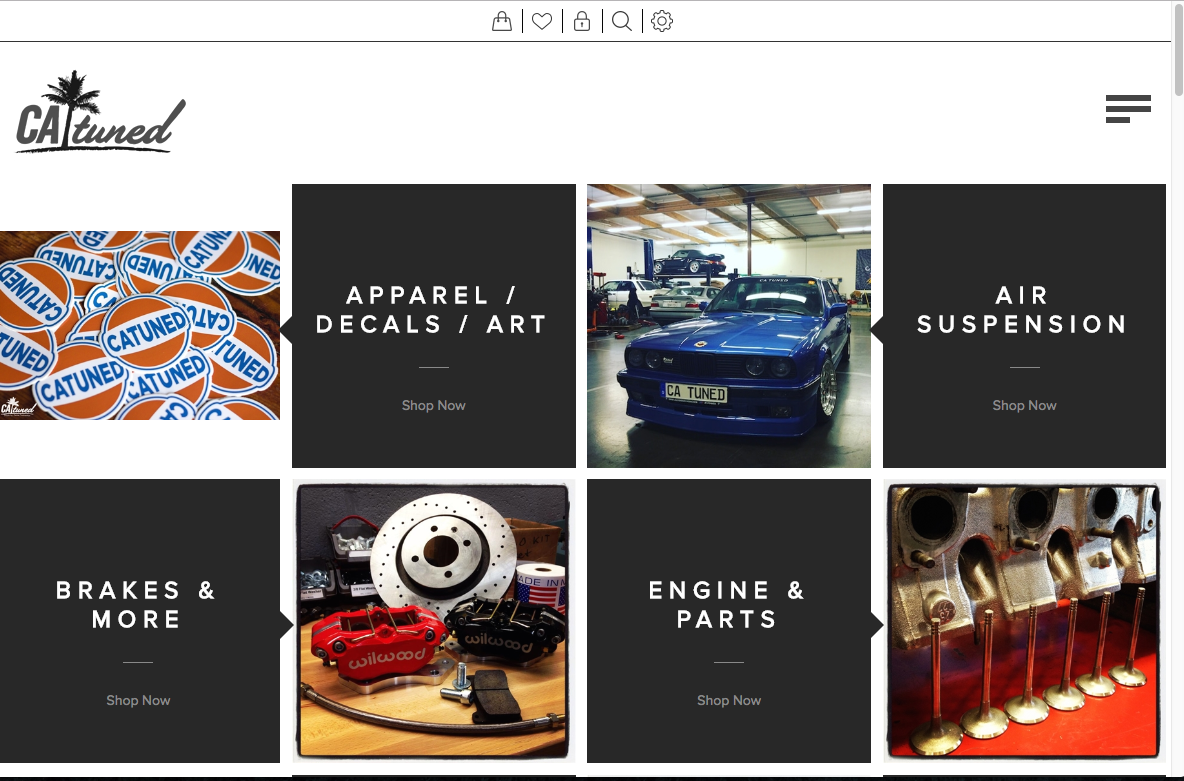Image resolution: width=1184 pixels, height=781 pixels.
Task: Click the Wilwood brake calipers photo
Action: point(433,621)
